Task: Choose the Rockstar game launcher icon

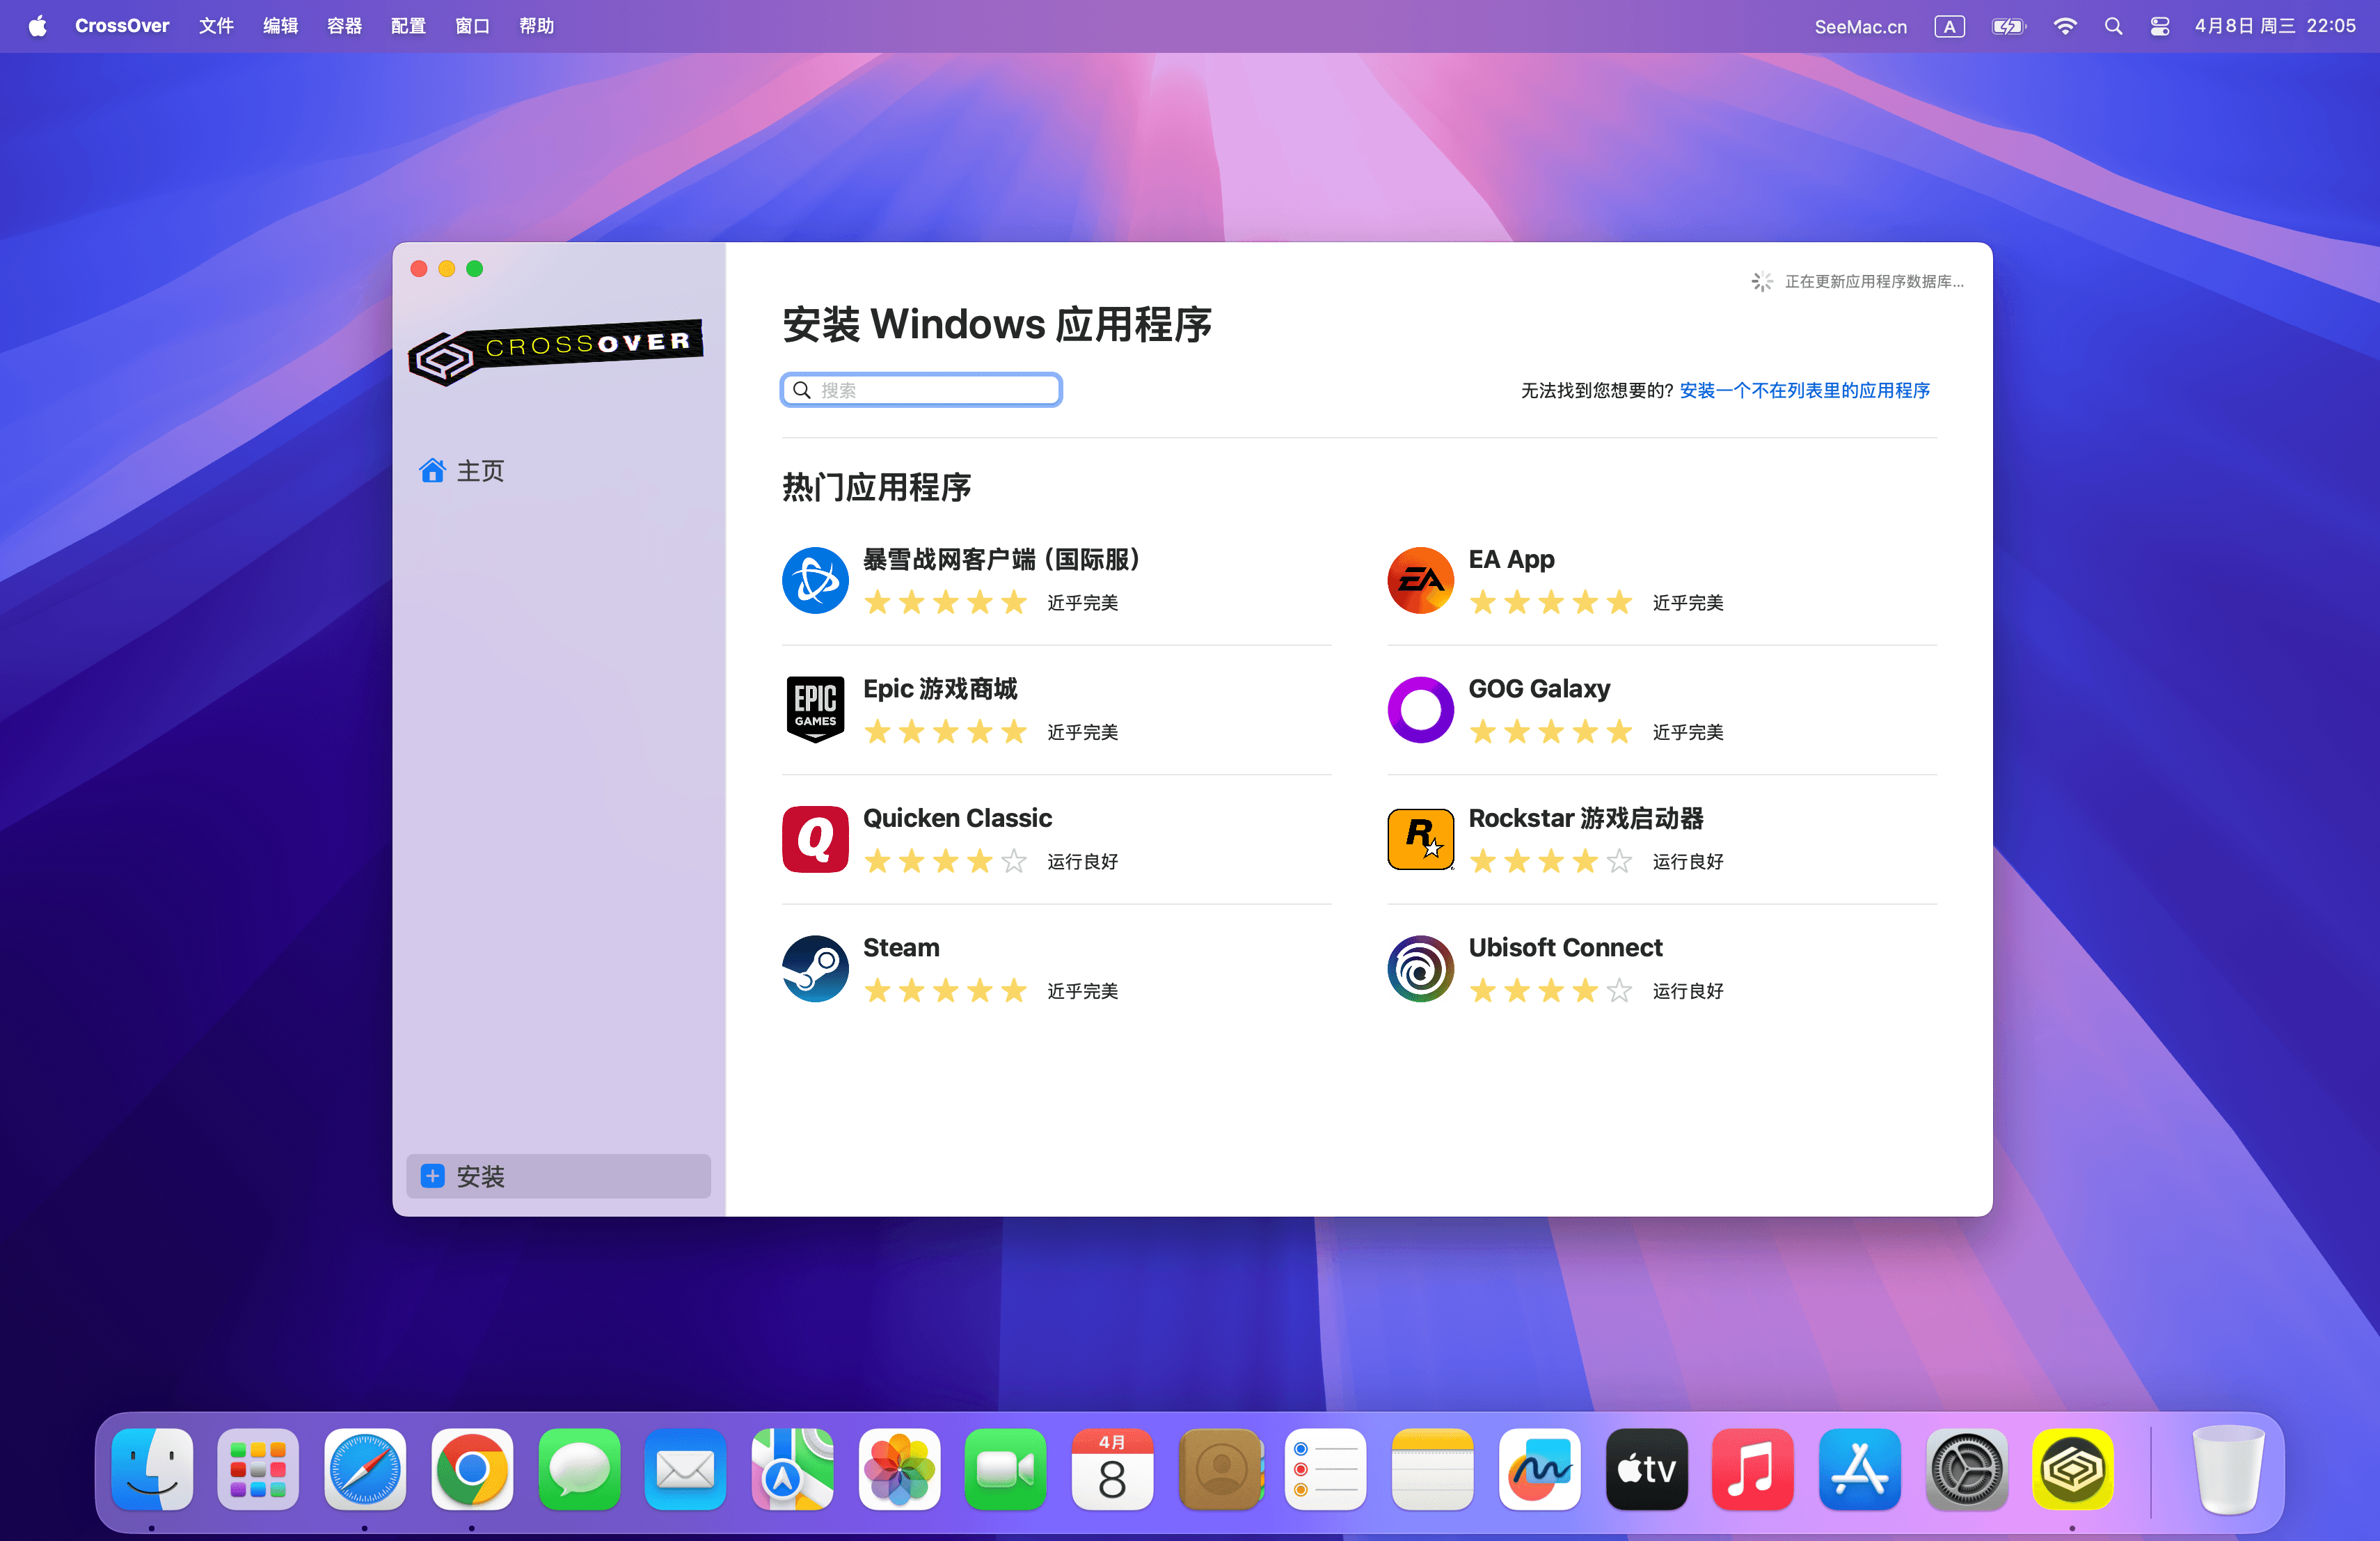Action: point(1420,839)
